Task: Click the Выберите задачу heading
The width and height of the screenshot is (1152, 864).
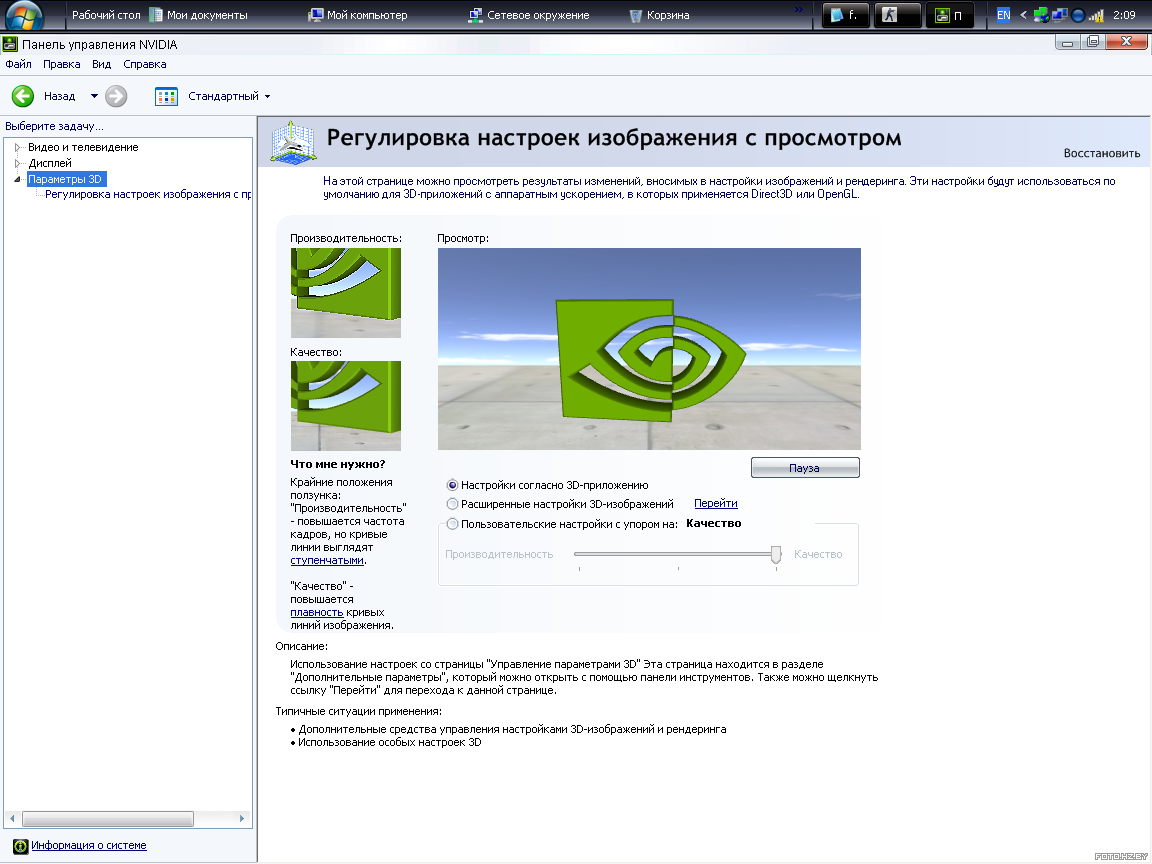Action: [54, 126]
